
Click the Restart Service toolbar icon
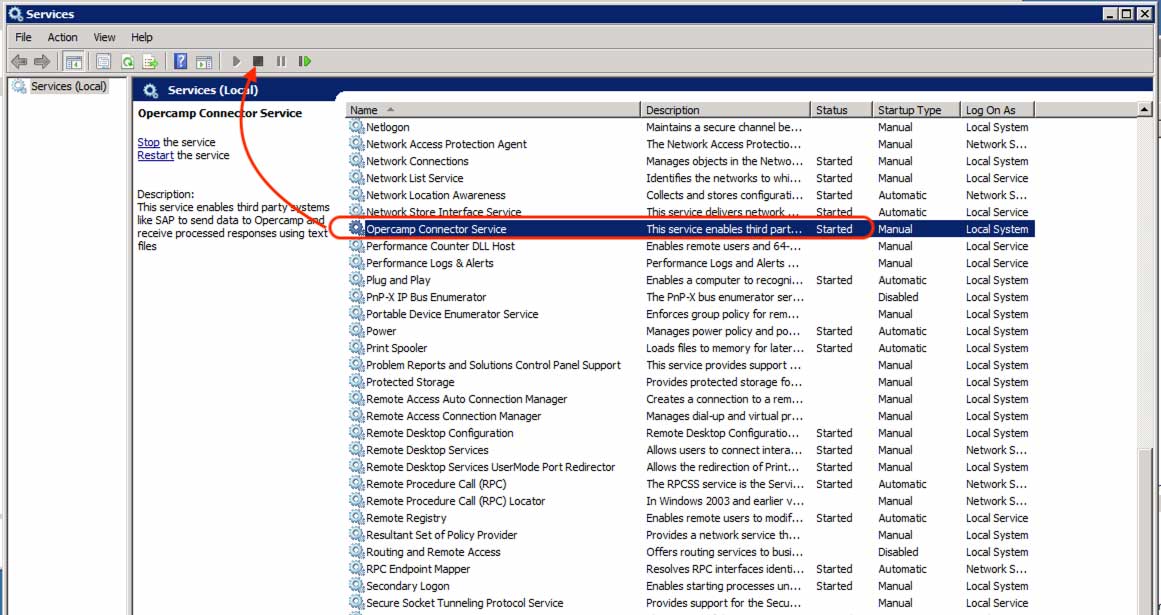[304, 62]
